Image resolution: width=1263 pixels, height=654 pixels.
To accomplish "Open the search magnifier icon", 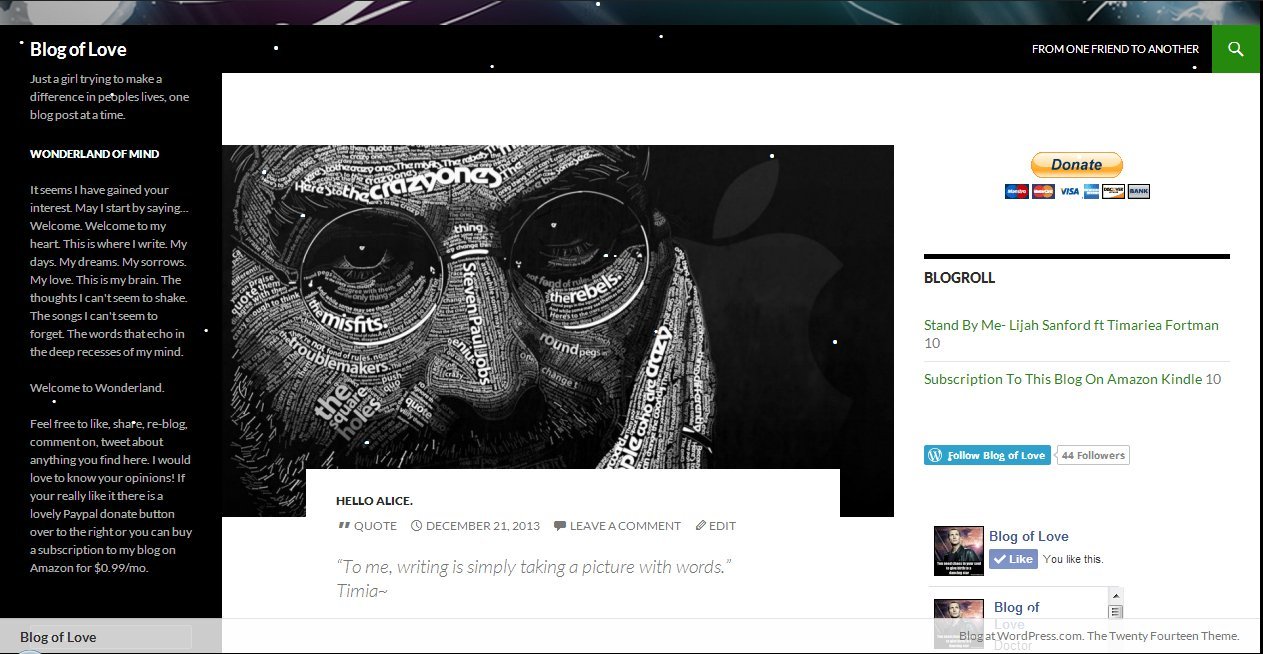I will 1236,49.
